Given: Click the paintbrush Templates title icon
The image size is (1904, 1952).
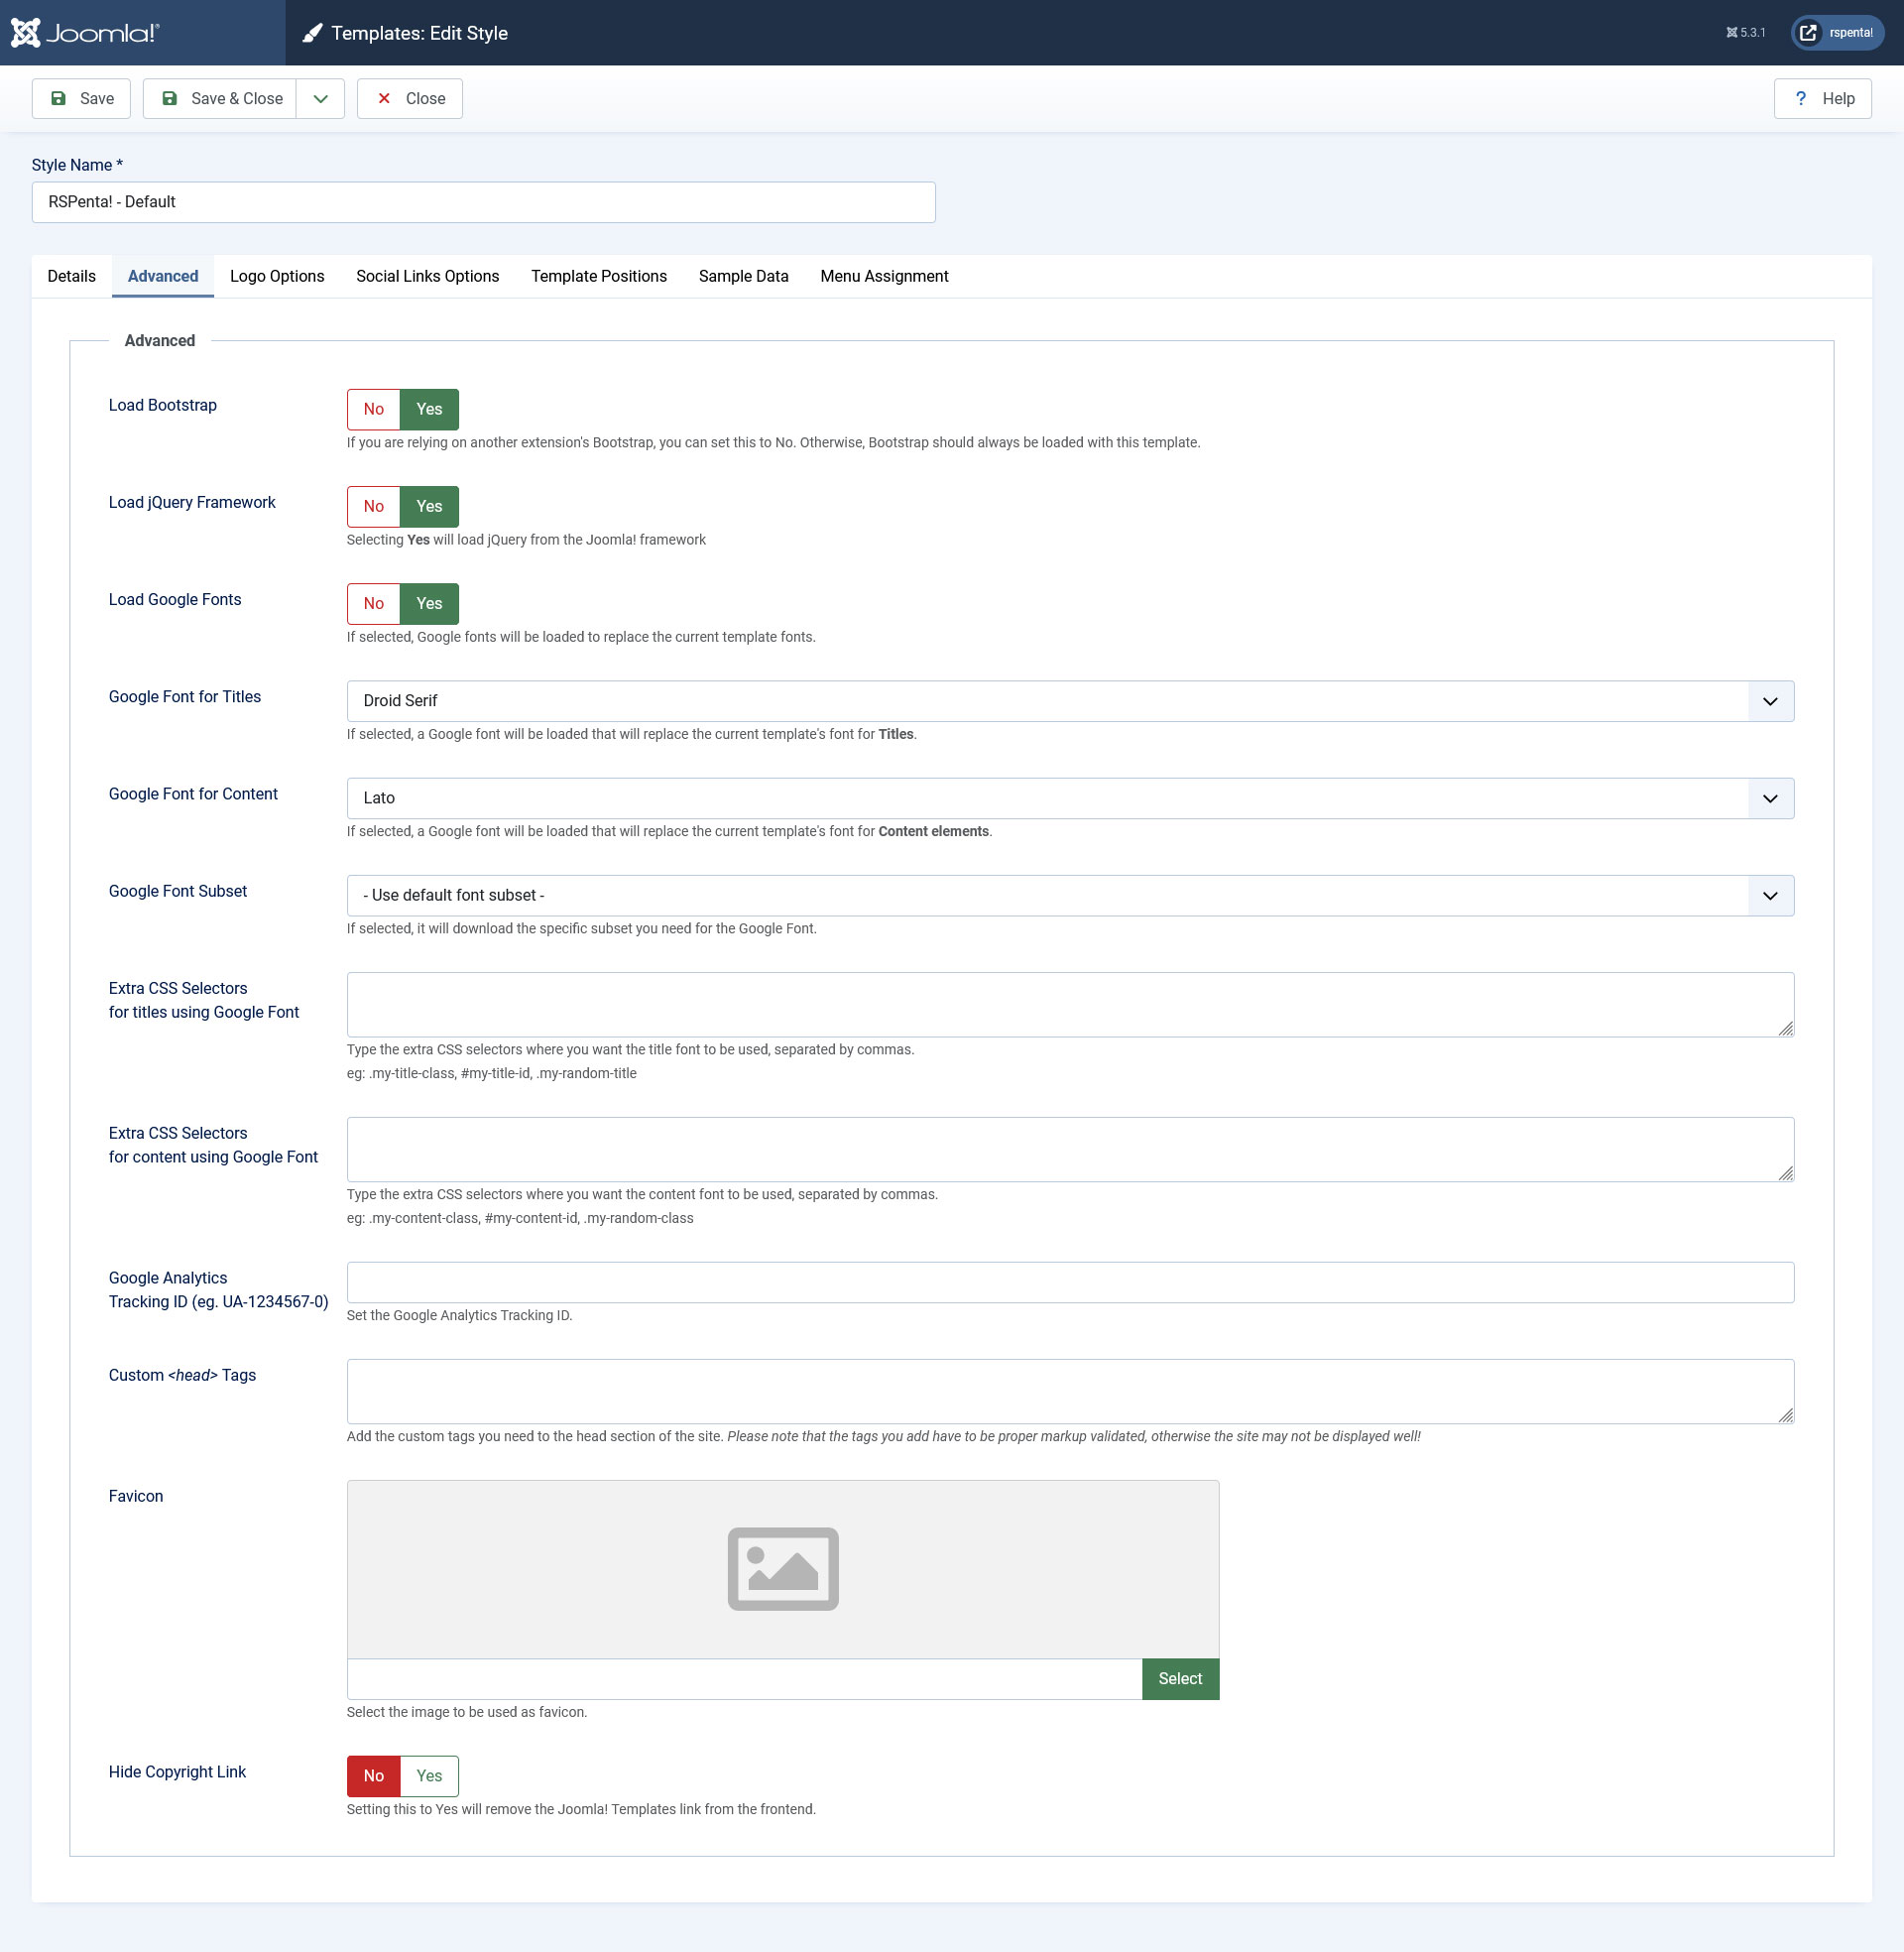Looking at the screenshot, I should 312,33.
